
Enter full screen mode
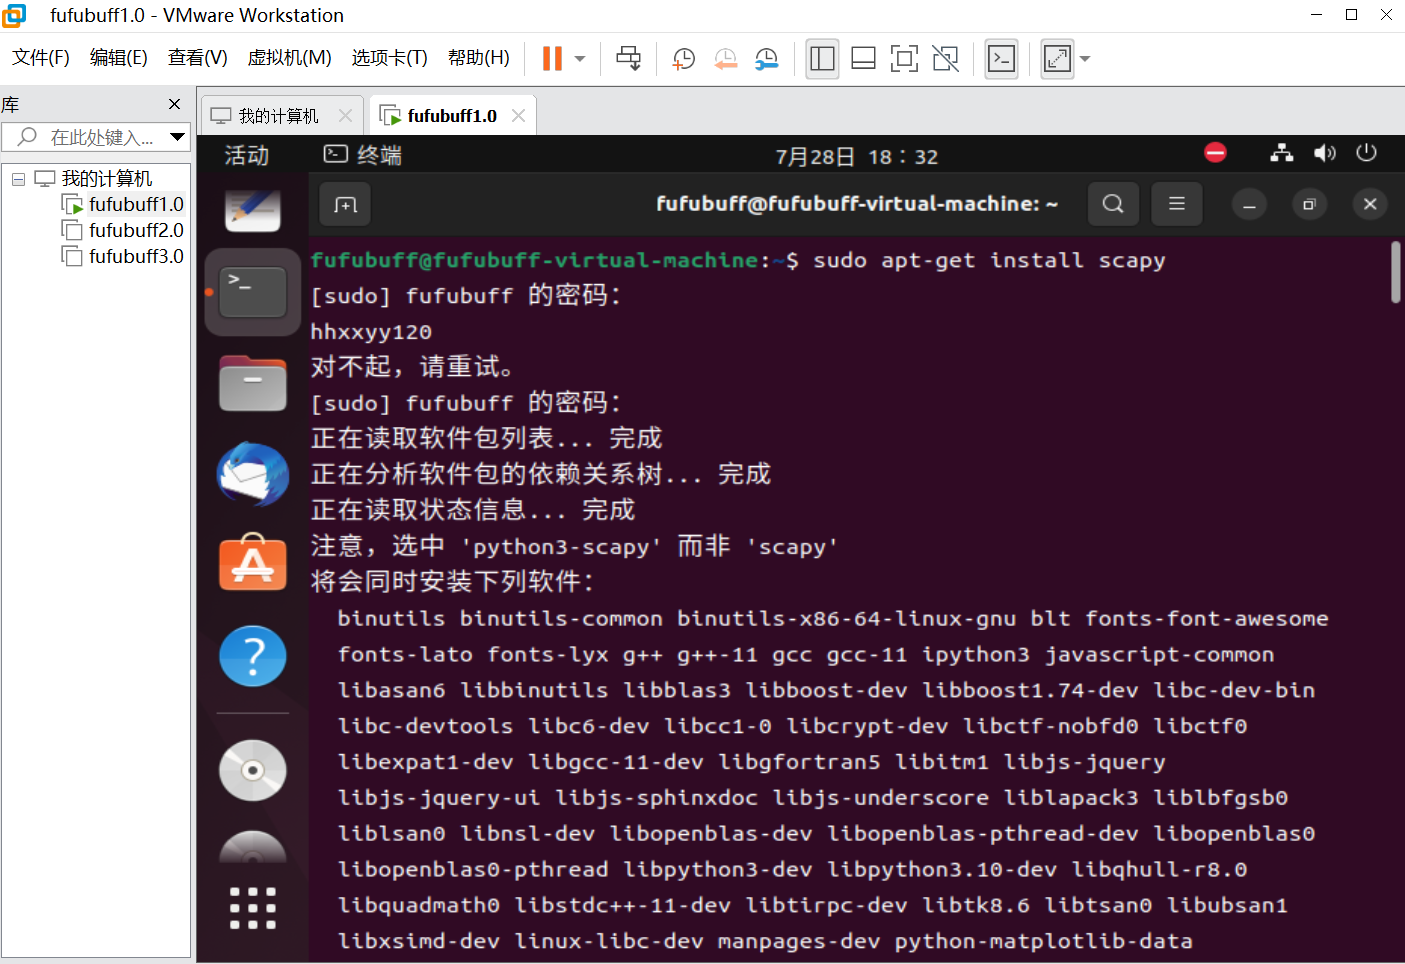pyautogui.click(x=904, y=59)
